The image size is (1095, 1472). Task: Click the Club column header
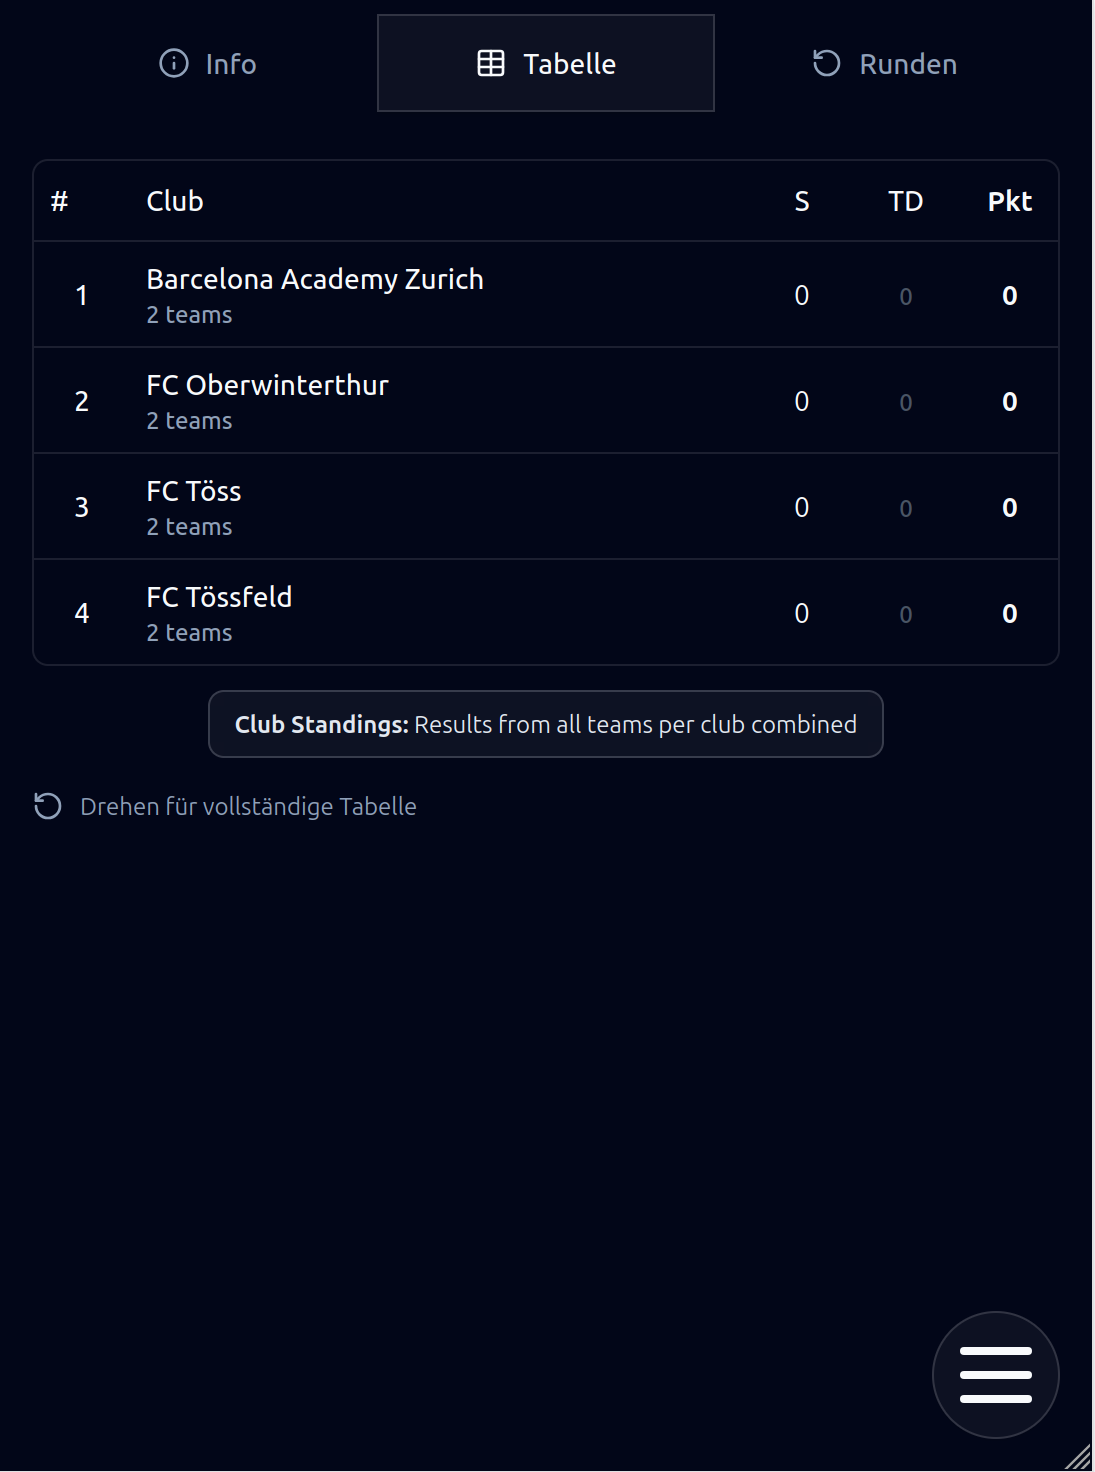[175, 202]
